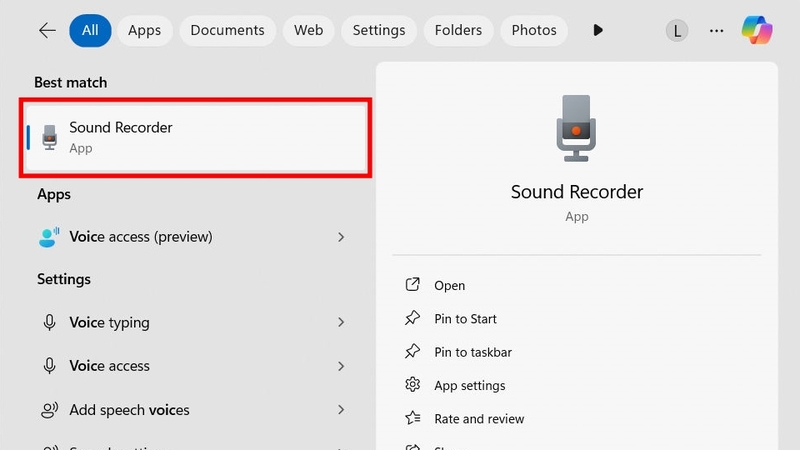Open the three-dot more options menu

click(716, 31)
